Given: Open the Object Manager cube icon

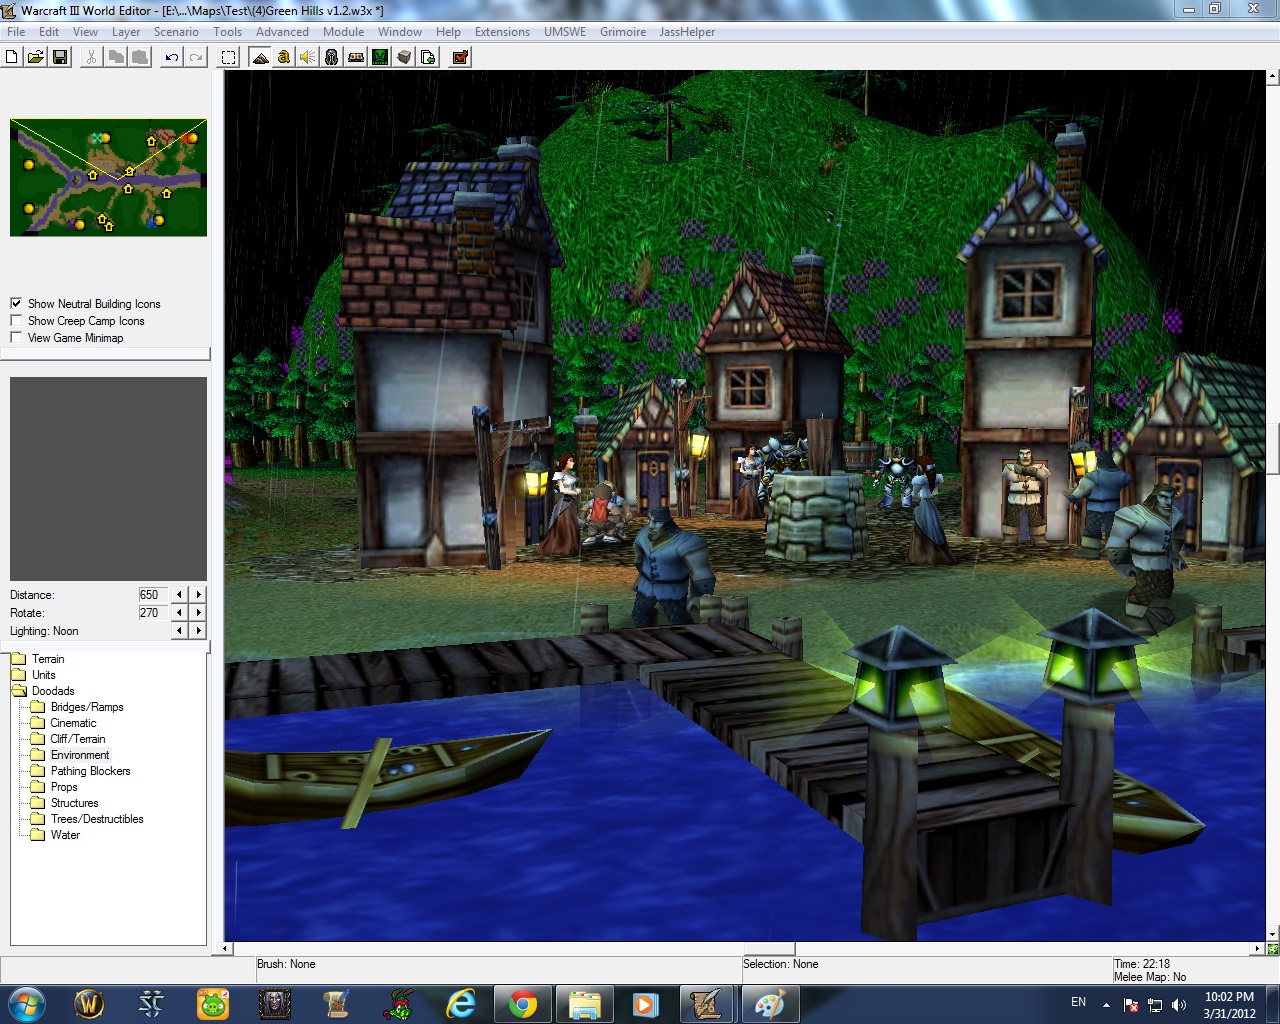Looking at the screenshot, I should pos(404,57).
